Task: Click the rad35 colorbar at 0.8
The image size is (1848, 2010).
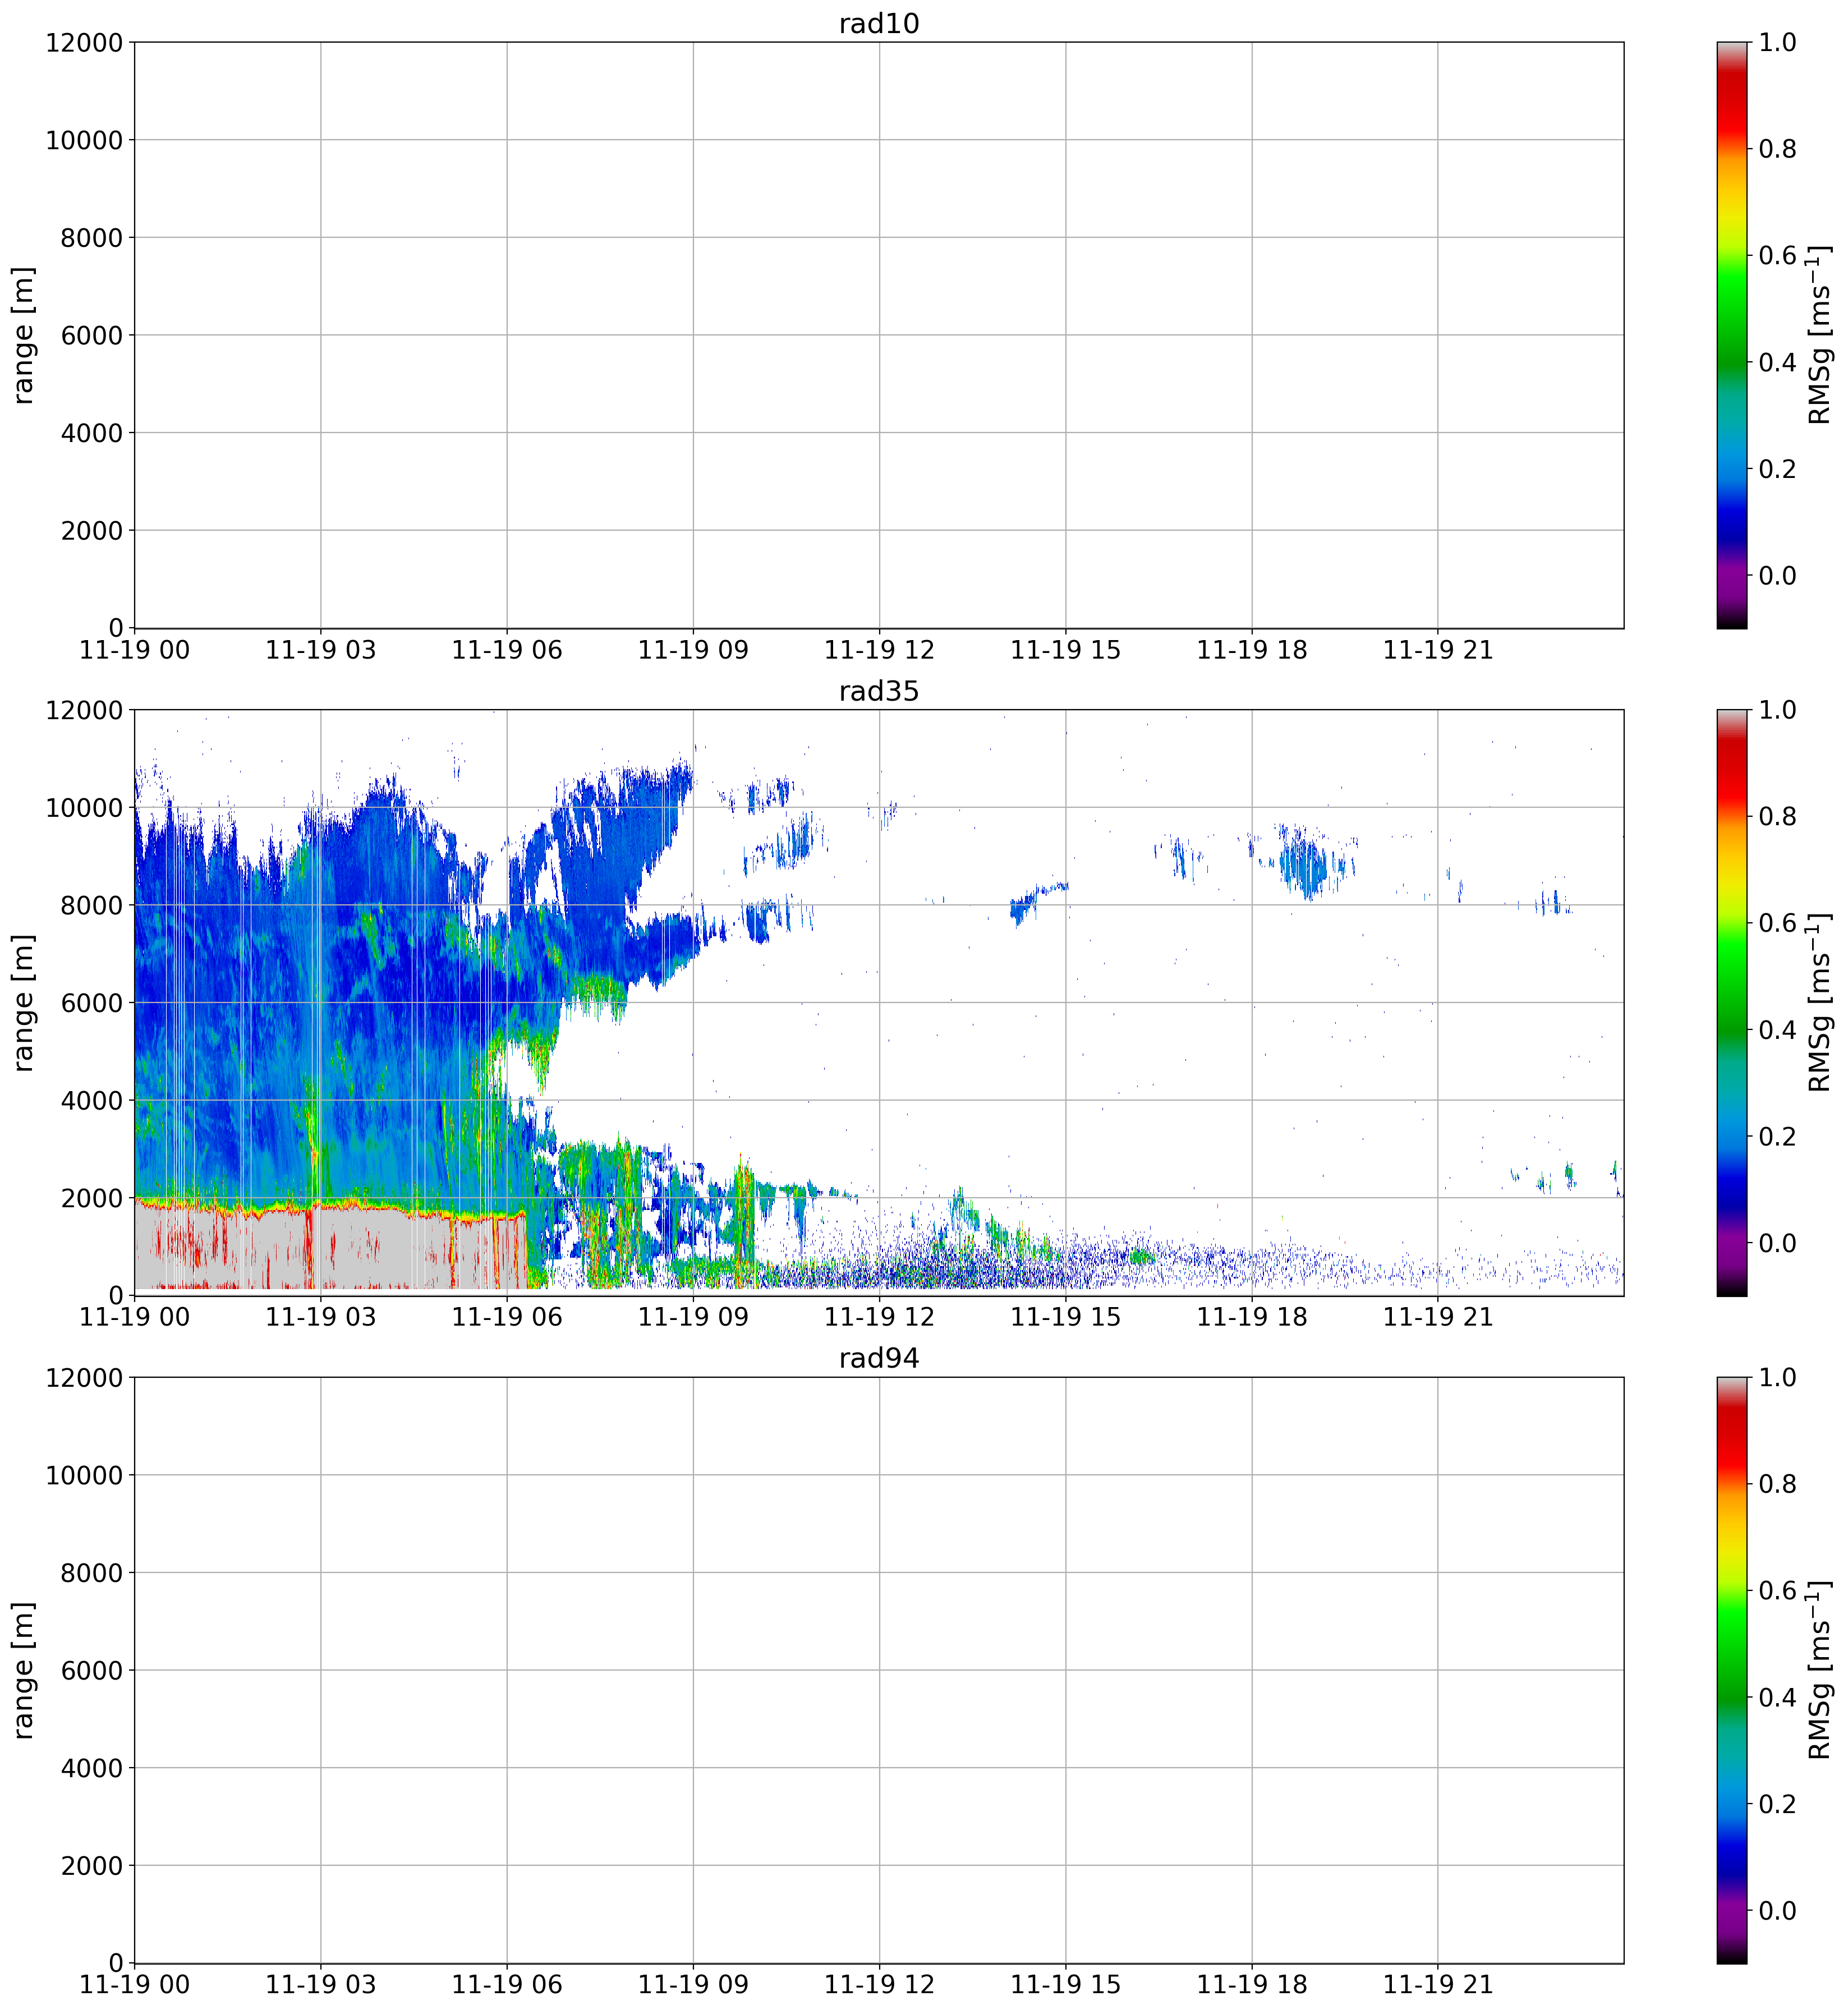Action: (1732, 816)
